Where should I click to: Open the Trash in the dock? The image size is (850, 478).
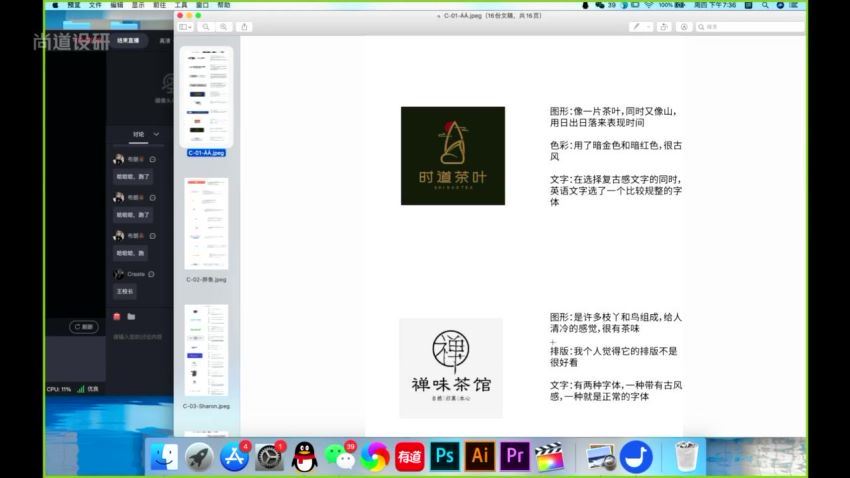coord(686,456)
